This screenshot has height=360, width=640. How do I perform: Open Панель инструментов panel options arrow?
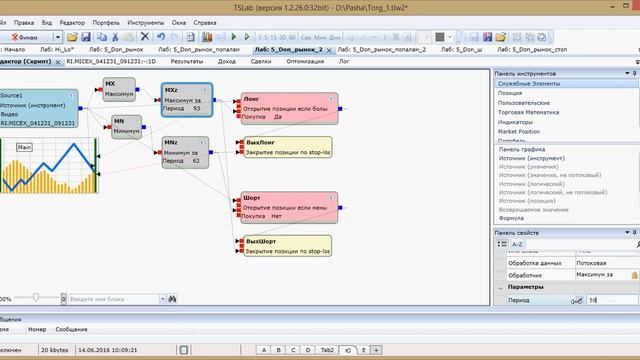coord(627,73)
